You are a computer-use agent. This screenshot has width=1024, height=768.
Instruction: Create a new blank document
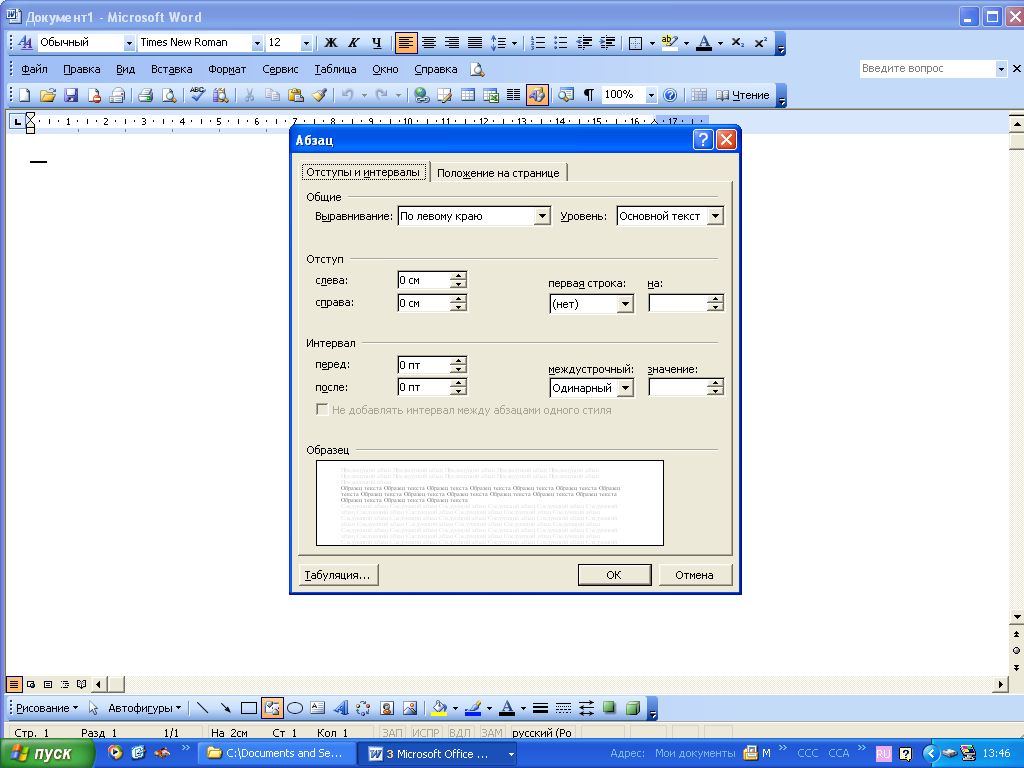coord(24,95)
